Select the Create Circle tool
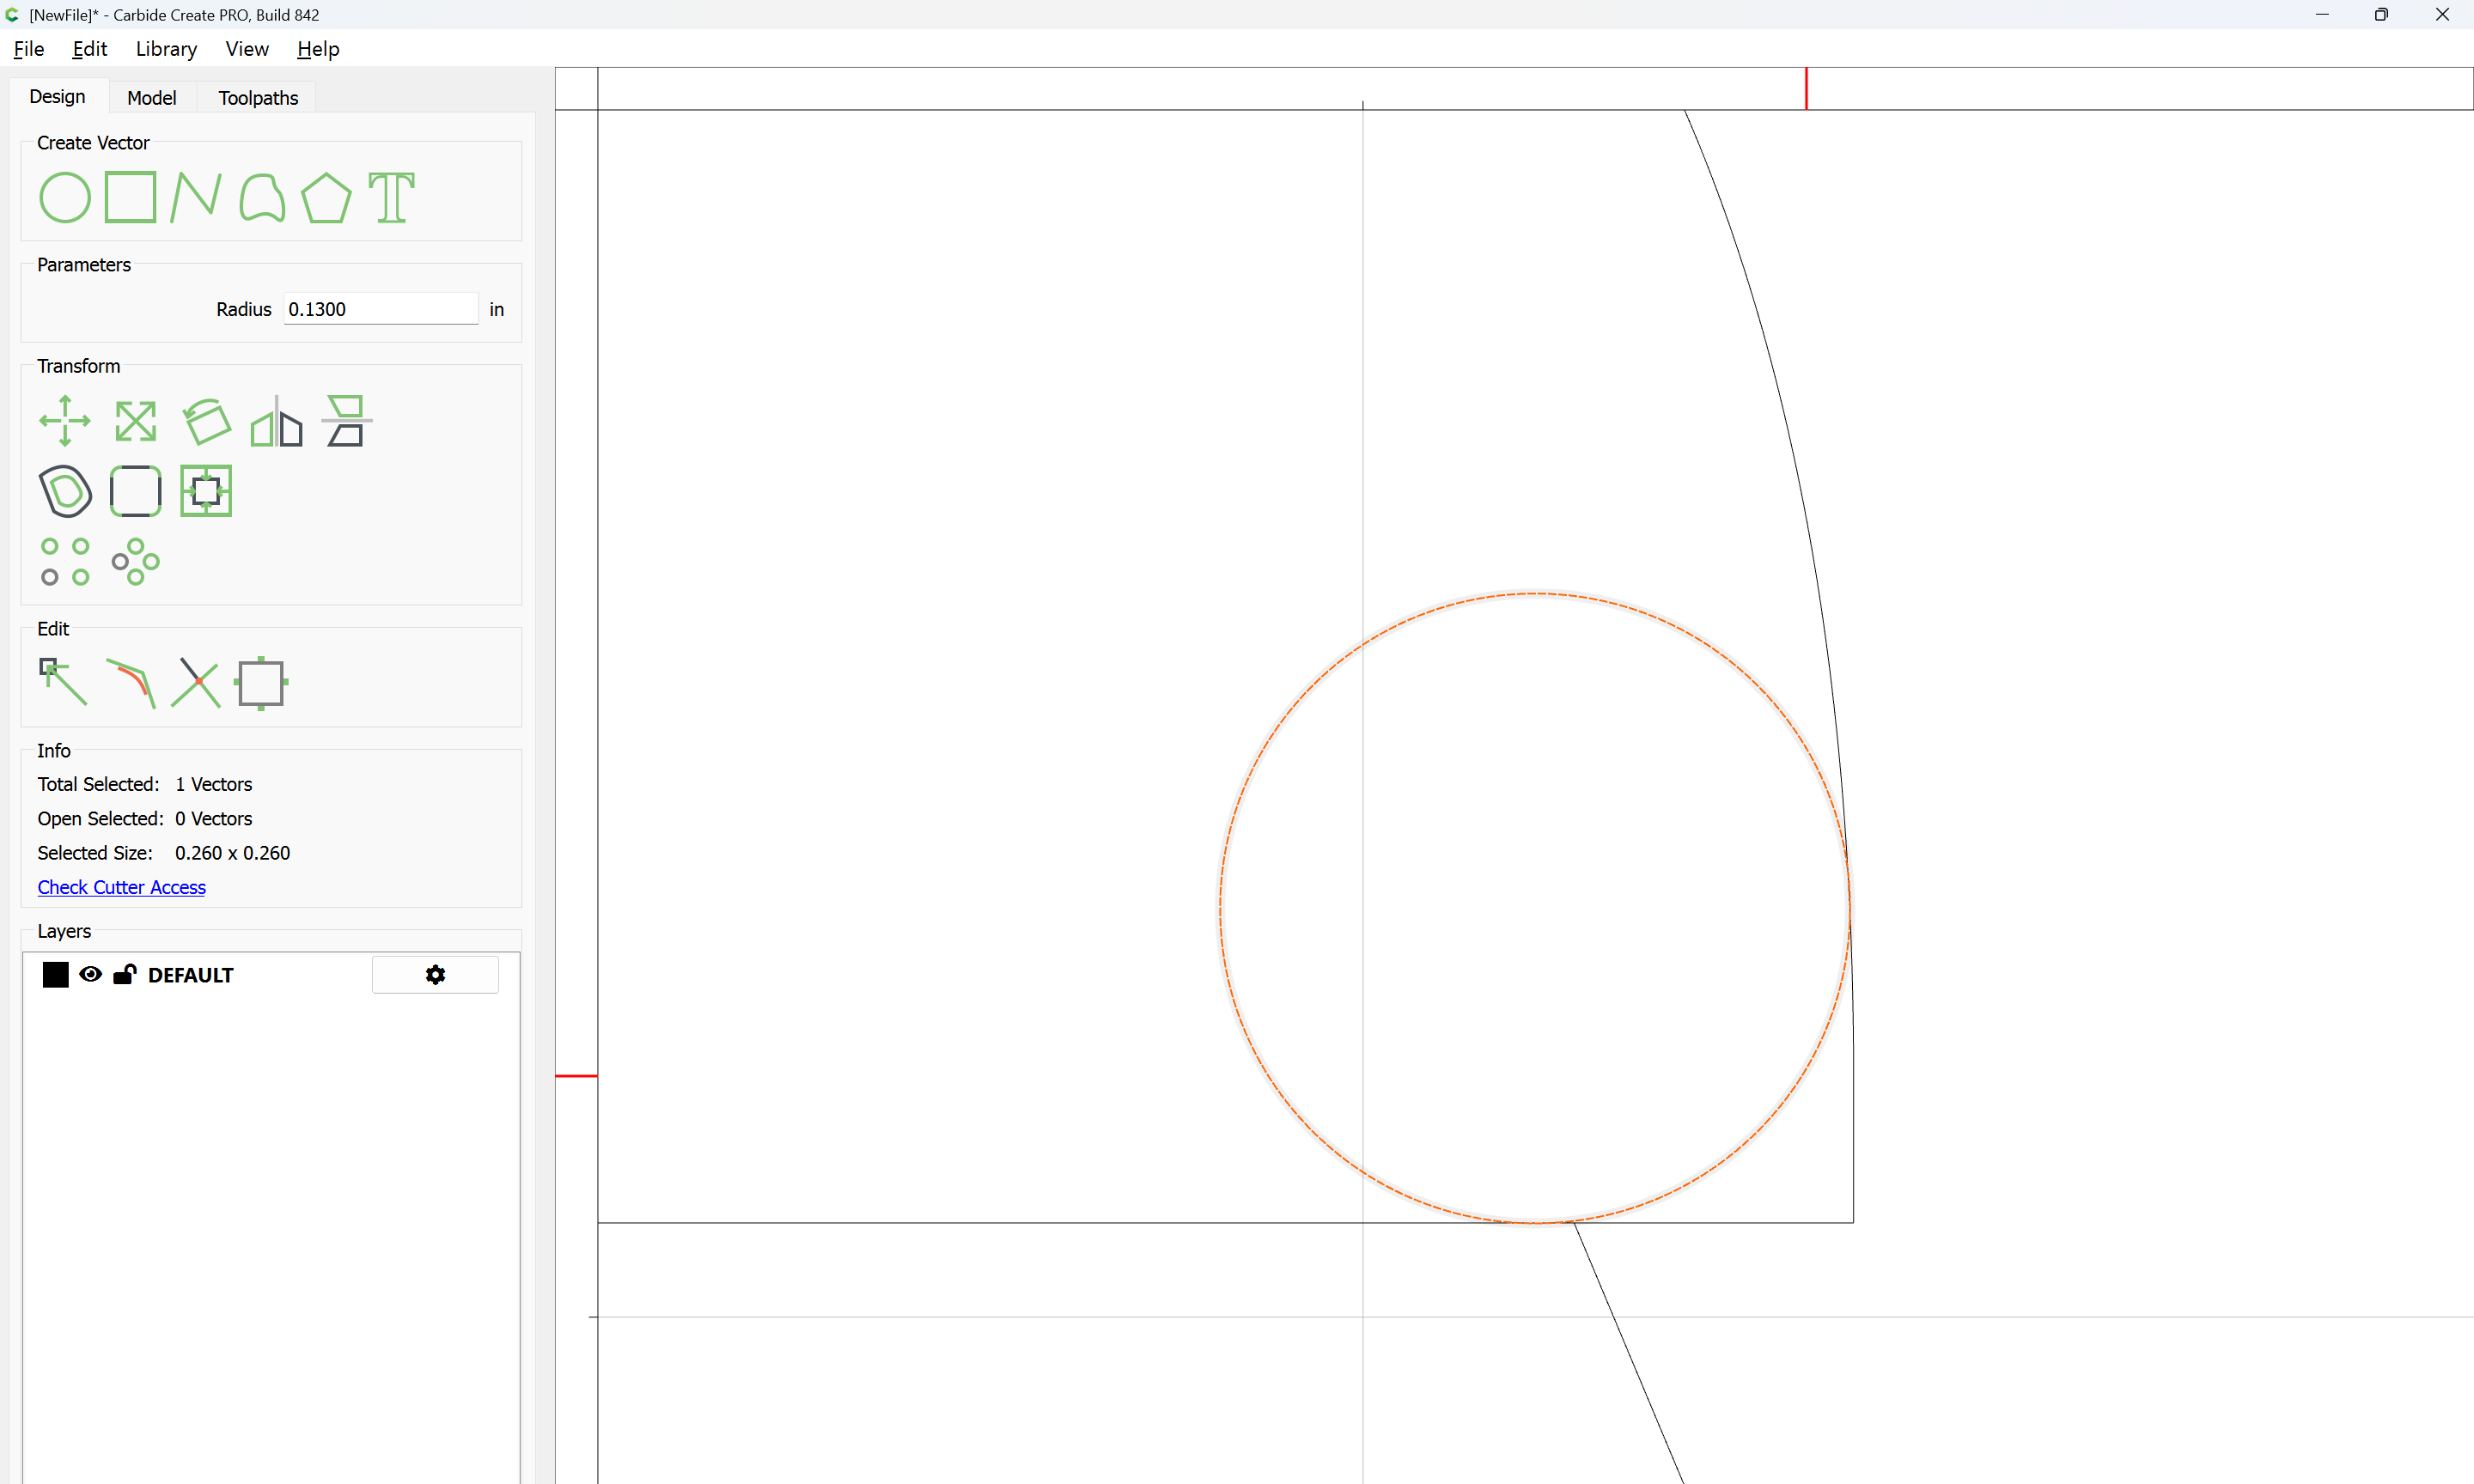The height and width of the screenshot is (1484, 2474). point(65,197)
